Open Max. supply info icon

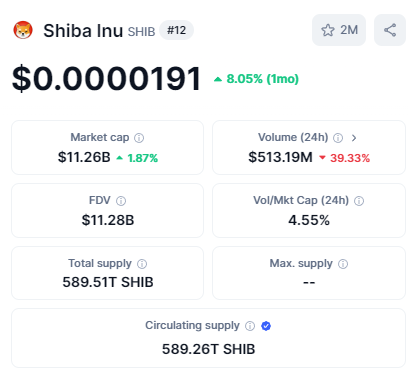tap(343, 264)
